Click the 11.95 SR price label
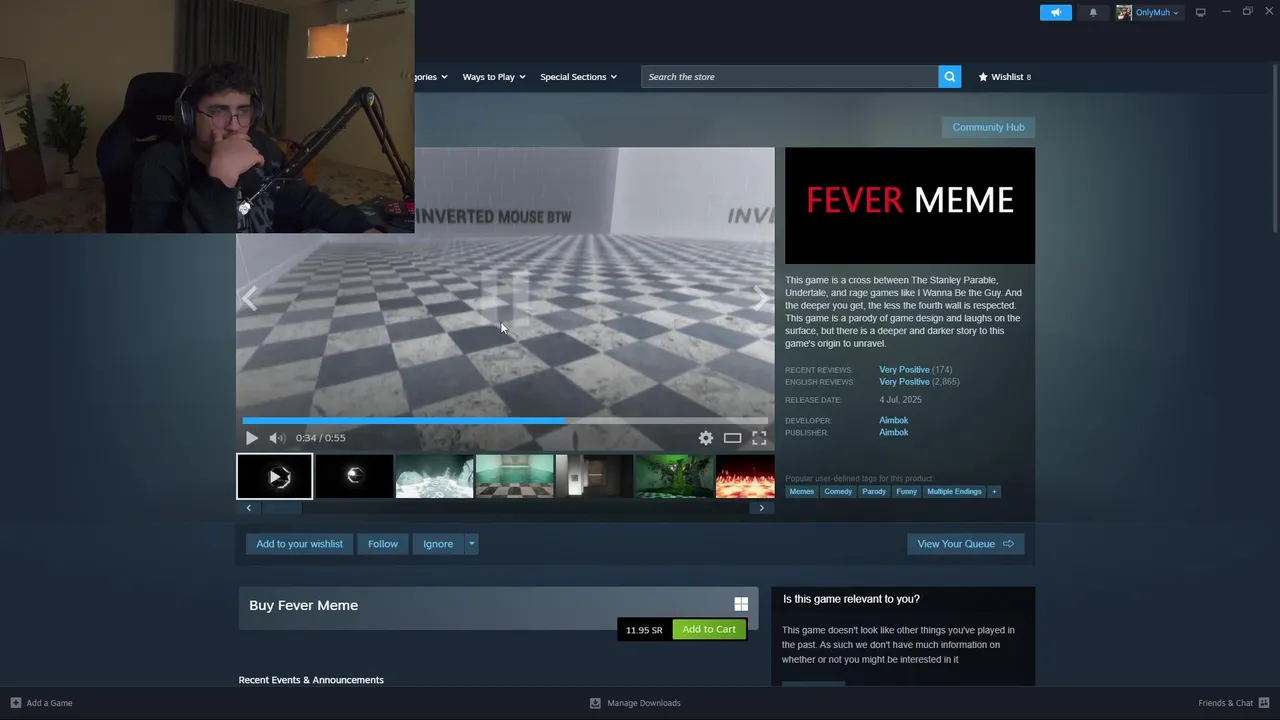This screenshot has height=720, width=1280. pos(644,630)
